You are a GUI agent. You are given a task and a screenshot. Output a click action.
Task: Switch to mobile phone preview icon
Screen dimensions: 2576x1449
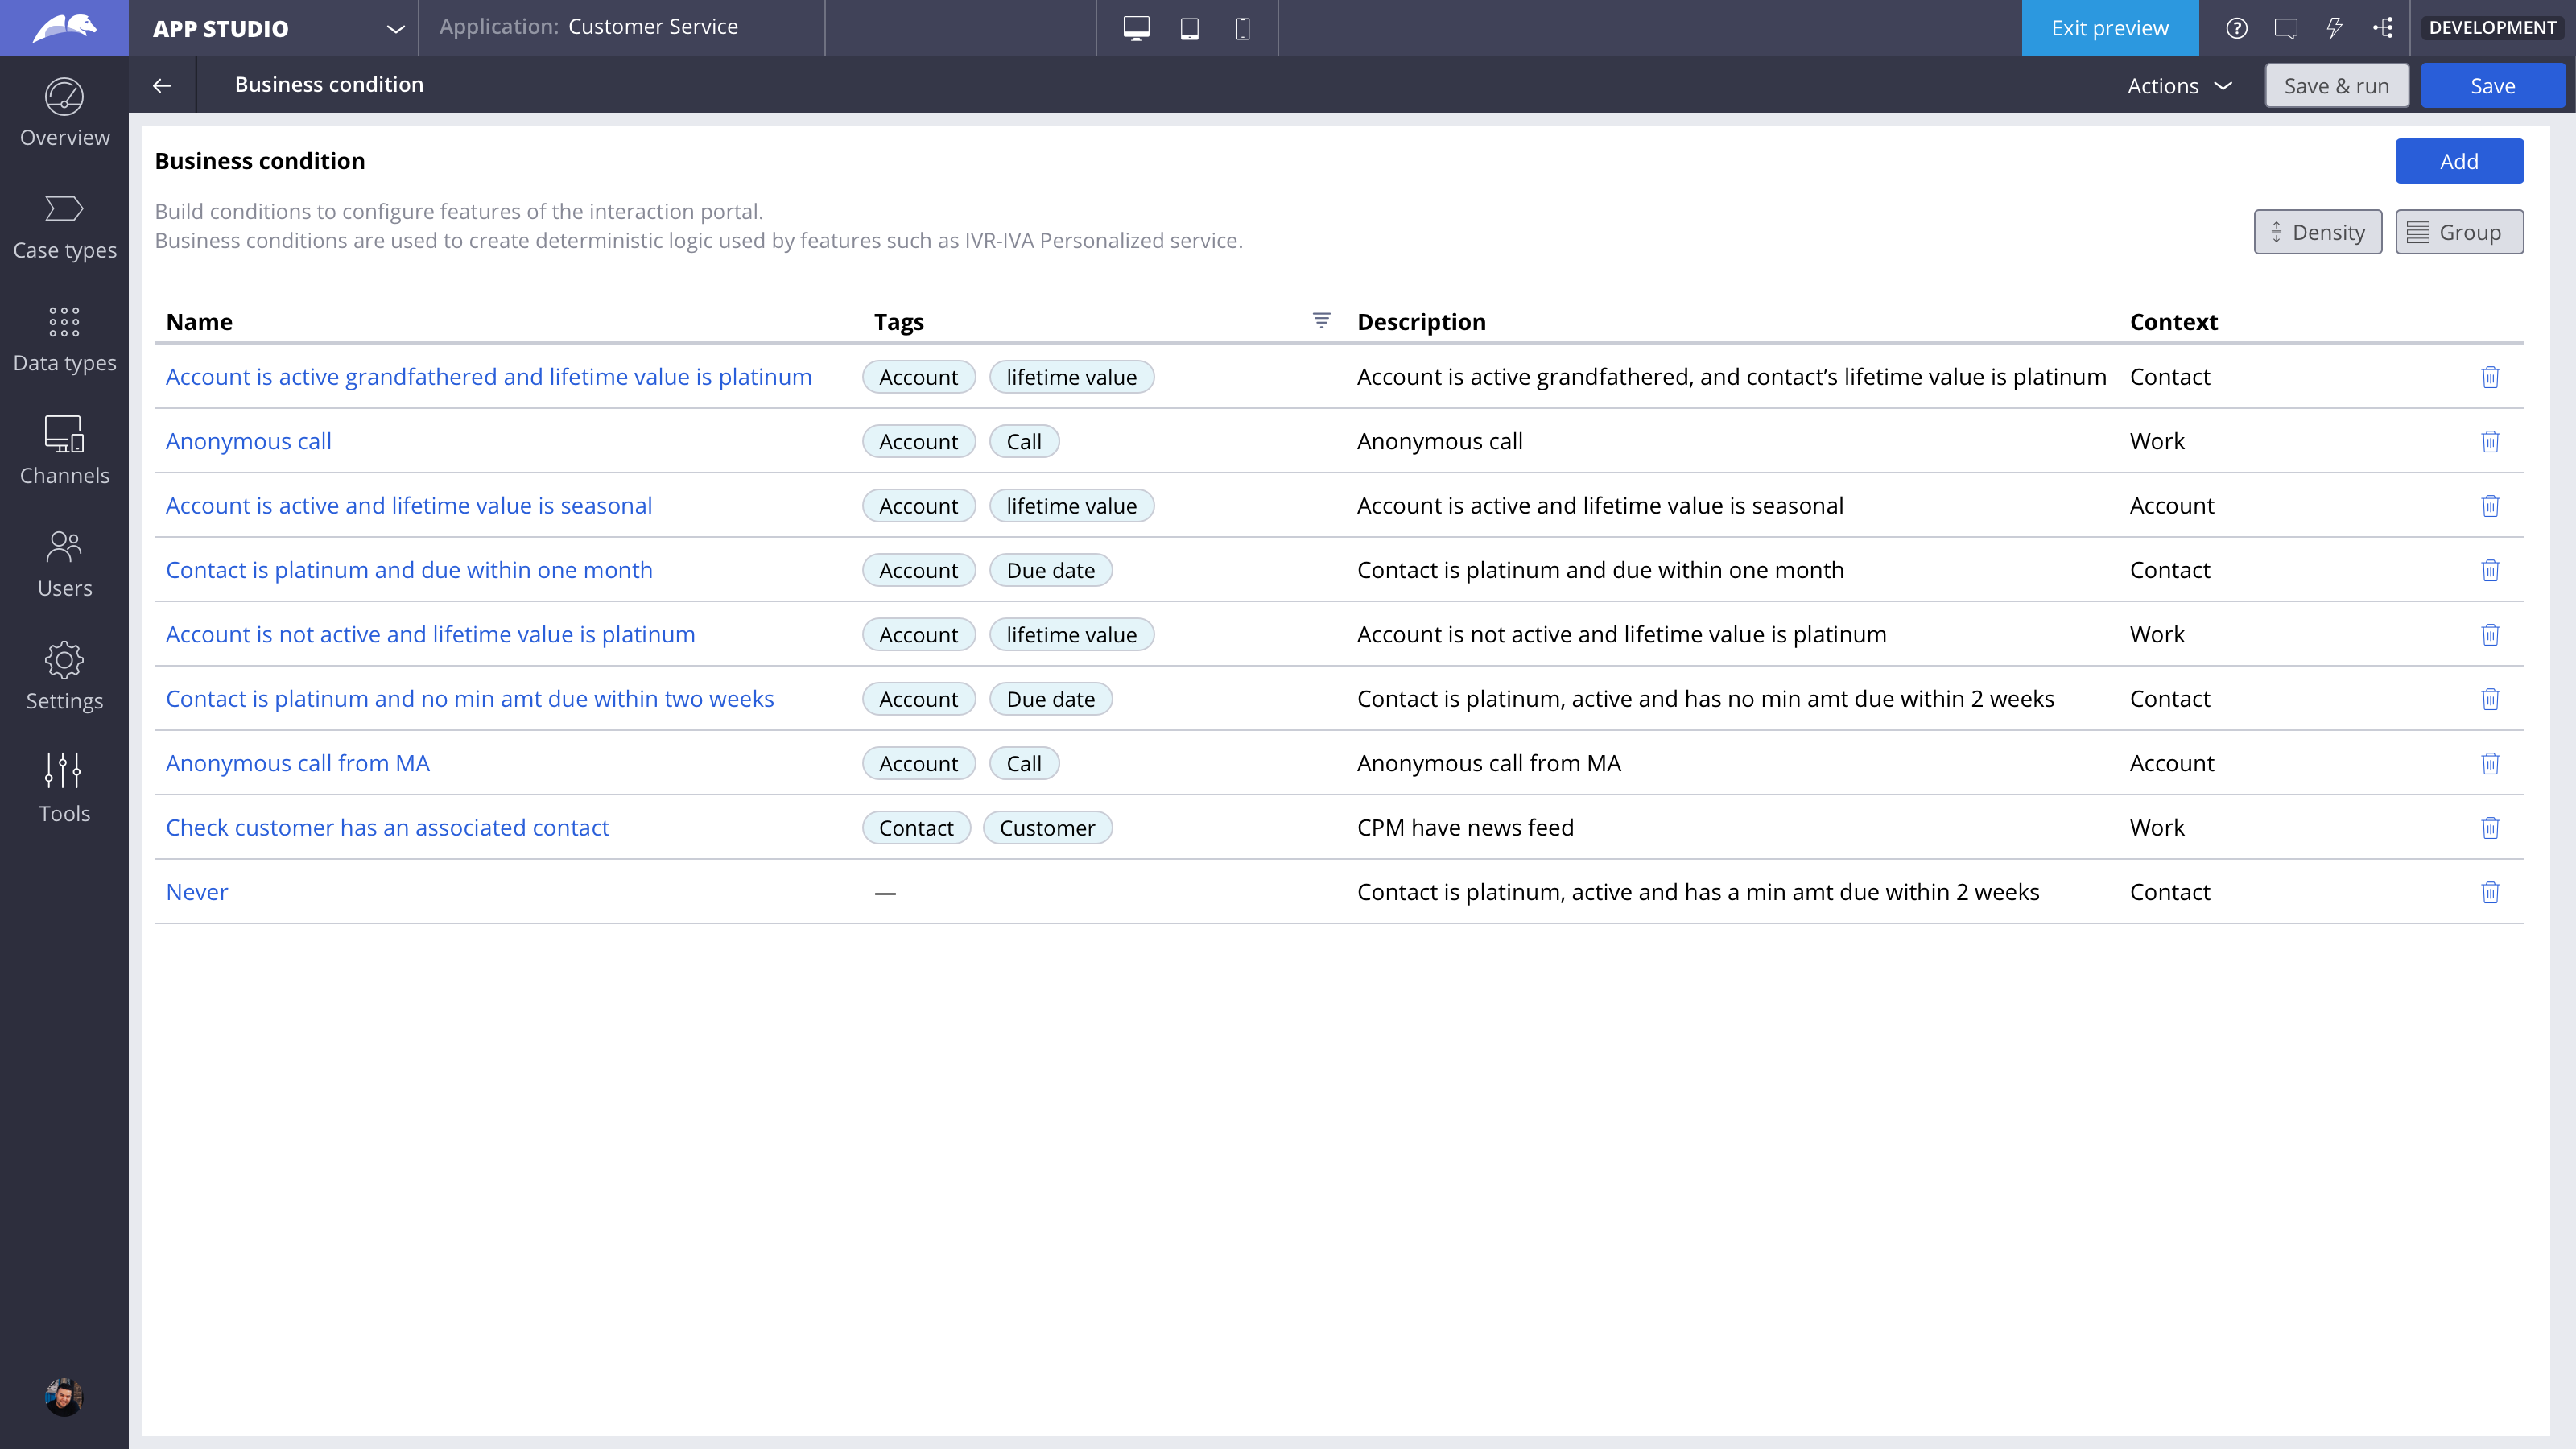click(x=1242, y=28)
